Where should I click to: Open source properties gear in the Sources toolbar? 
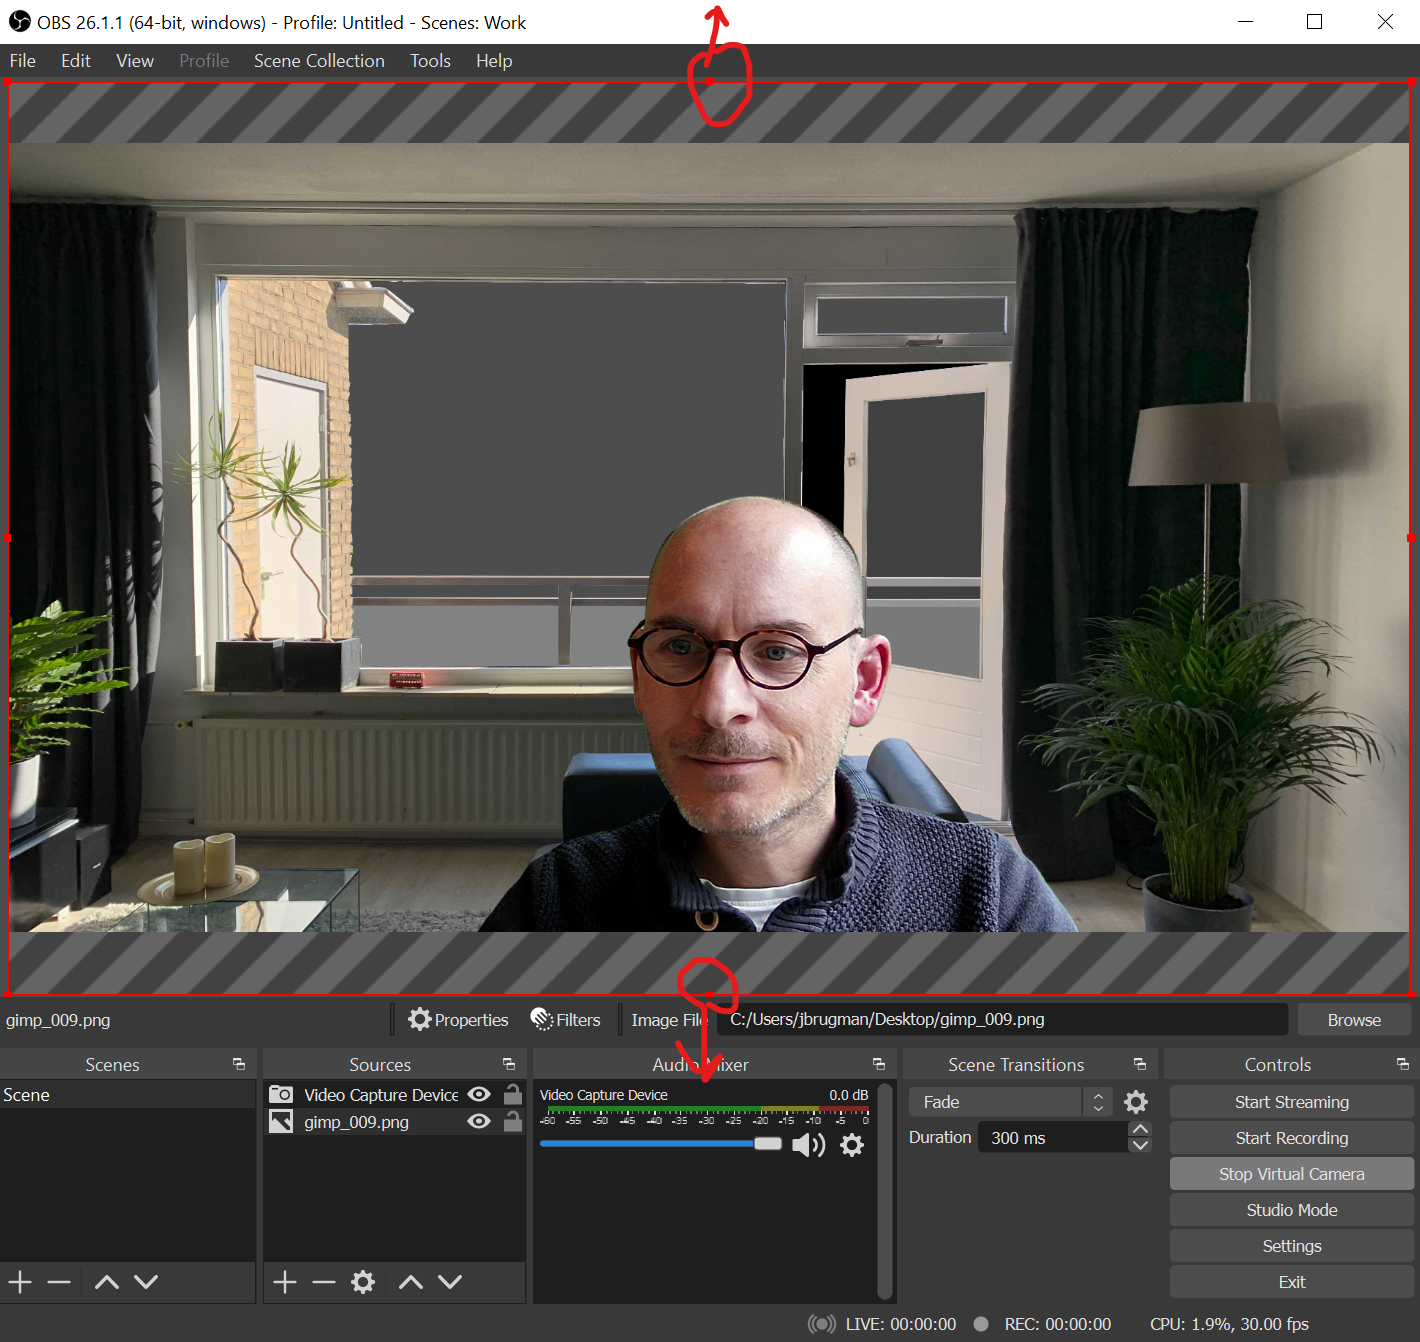point(363,1282)
